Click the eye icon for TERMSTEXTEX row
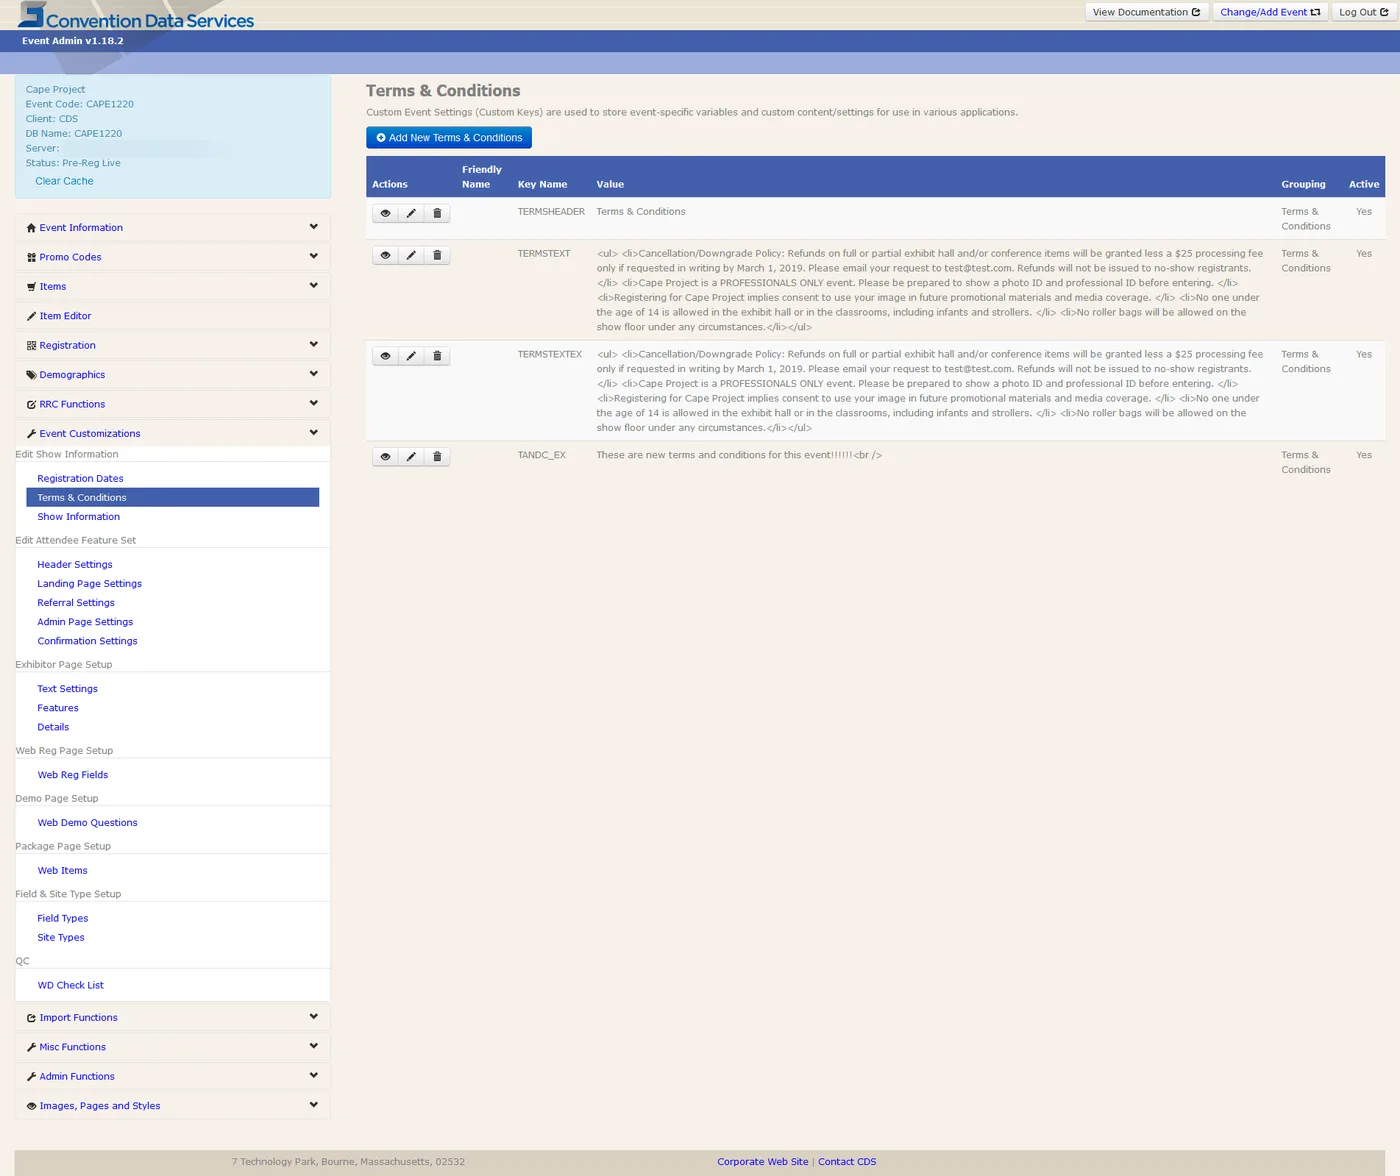 point(385,356)
